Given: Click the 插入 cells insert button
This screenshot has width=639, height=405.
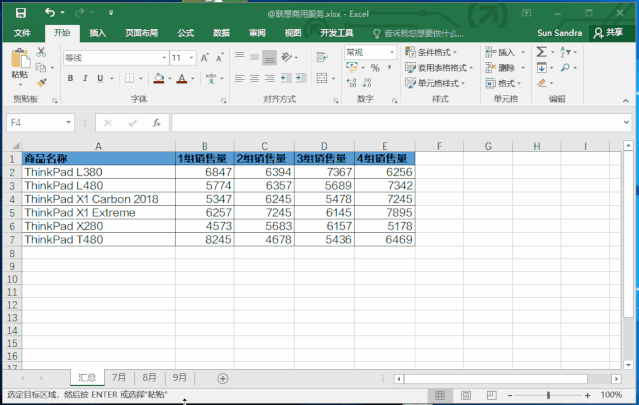Looking at the screenshot, I should [505, 52].
